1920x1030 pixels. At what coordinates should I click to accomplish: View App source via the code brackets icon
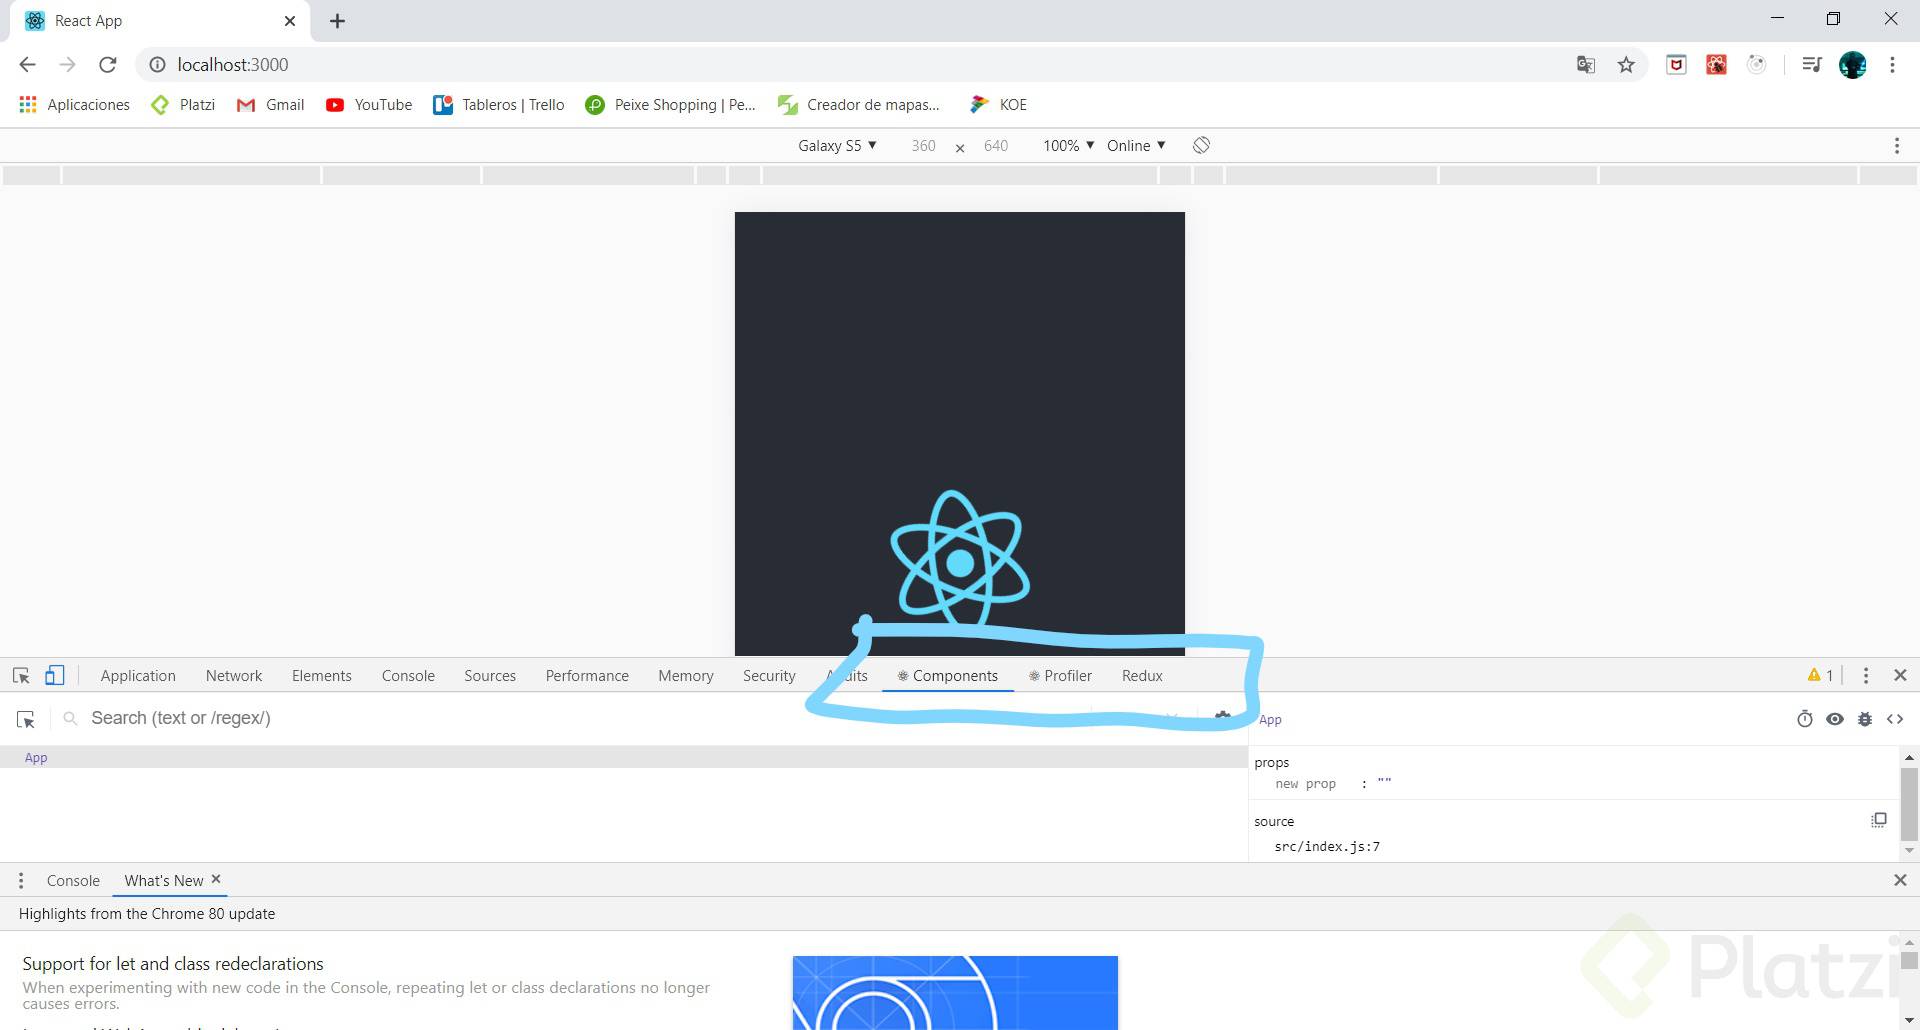pos(1895,719)
